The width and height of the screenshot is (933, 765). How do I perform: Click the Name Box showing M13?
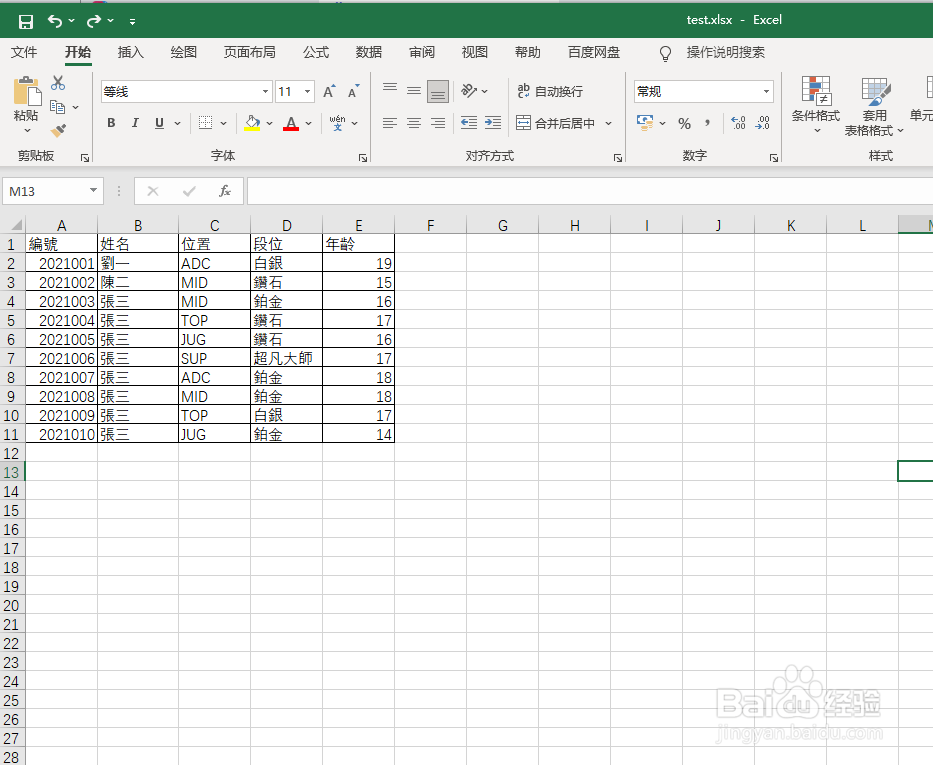tap(52, 191)
